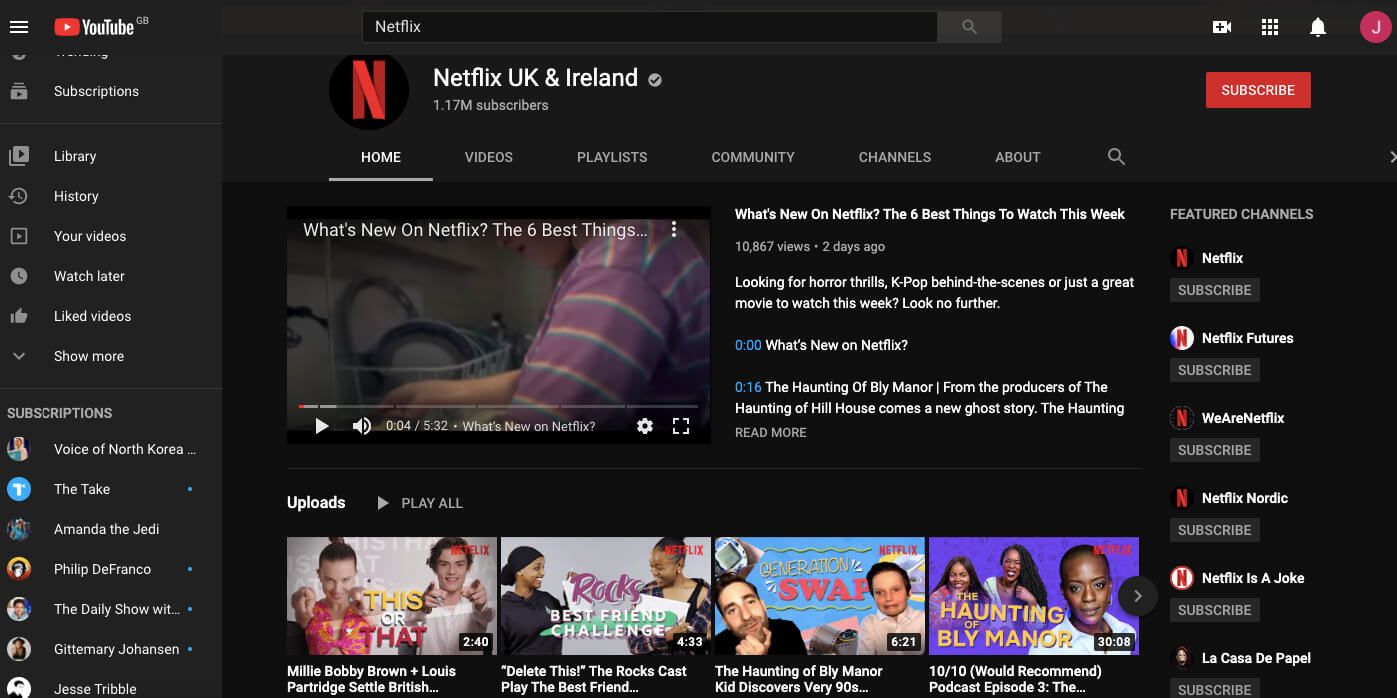Open player settings gear

click(x=645, y=426)
